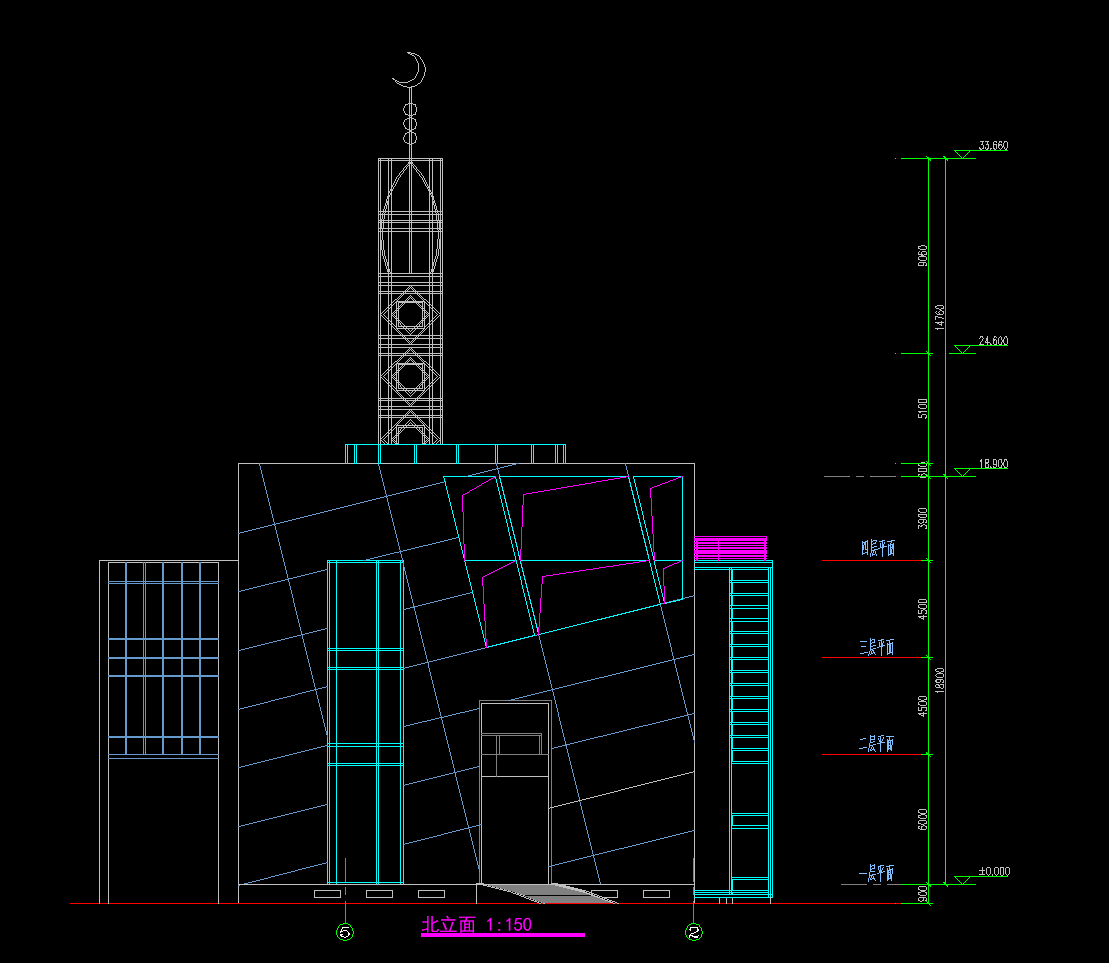Select the 一层平面 floor level label

pos(877,873)
